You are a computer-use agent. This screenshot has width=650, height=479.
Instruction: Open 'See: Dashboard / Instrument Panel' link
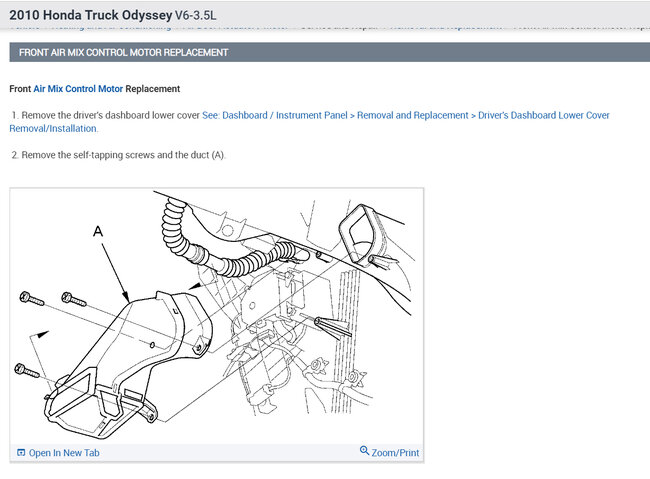click(x=275, y=115)
